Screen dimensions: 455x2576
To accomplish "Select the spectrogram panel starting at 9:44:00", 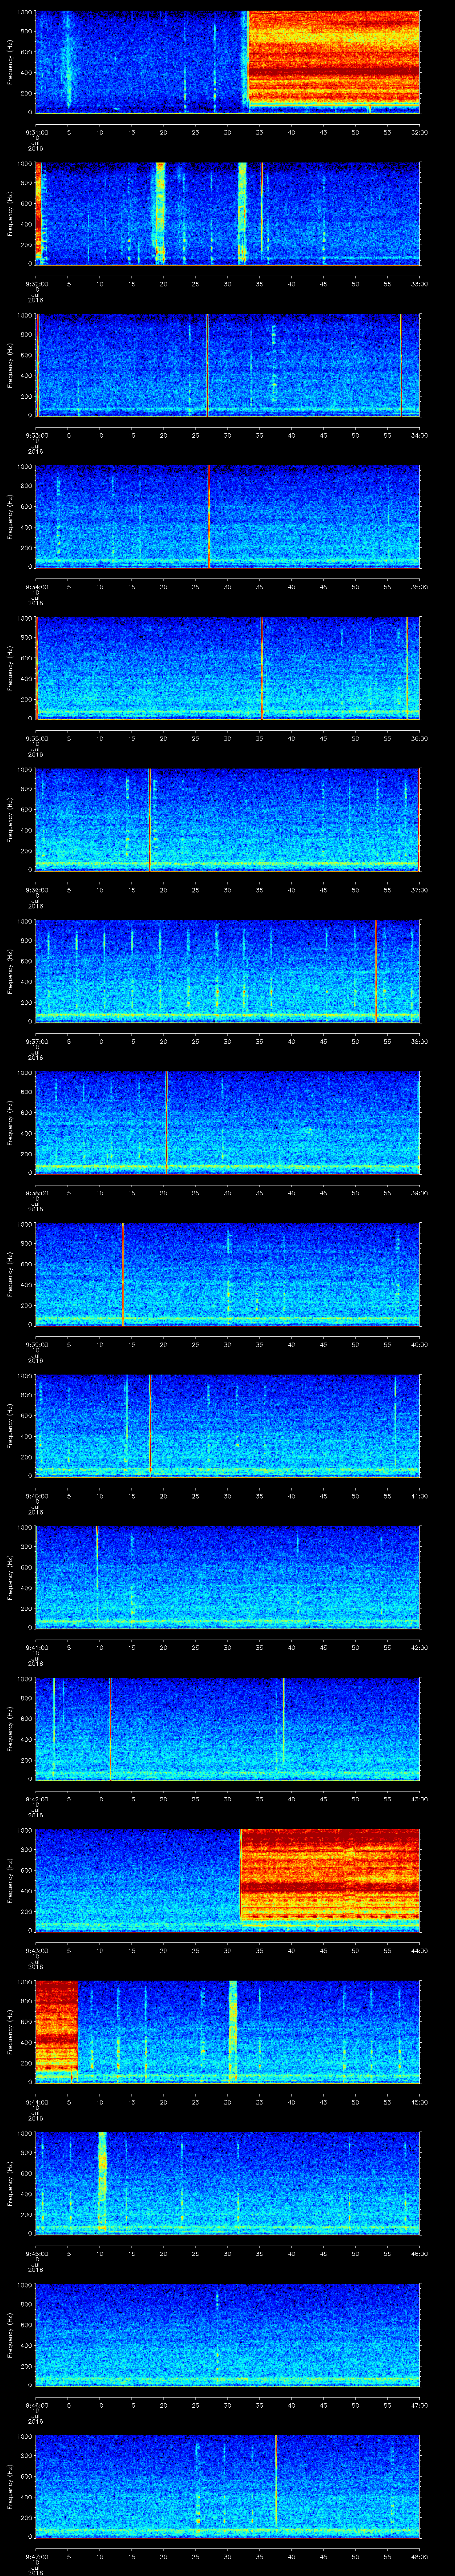I will pyautogui.click(x=227, y=2032).
